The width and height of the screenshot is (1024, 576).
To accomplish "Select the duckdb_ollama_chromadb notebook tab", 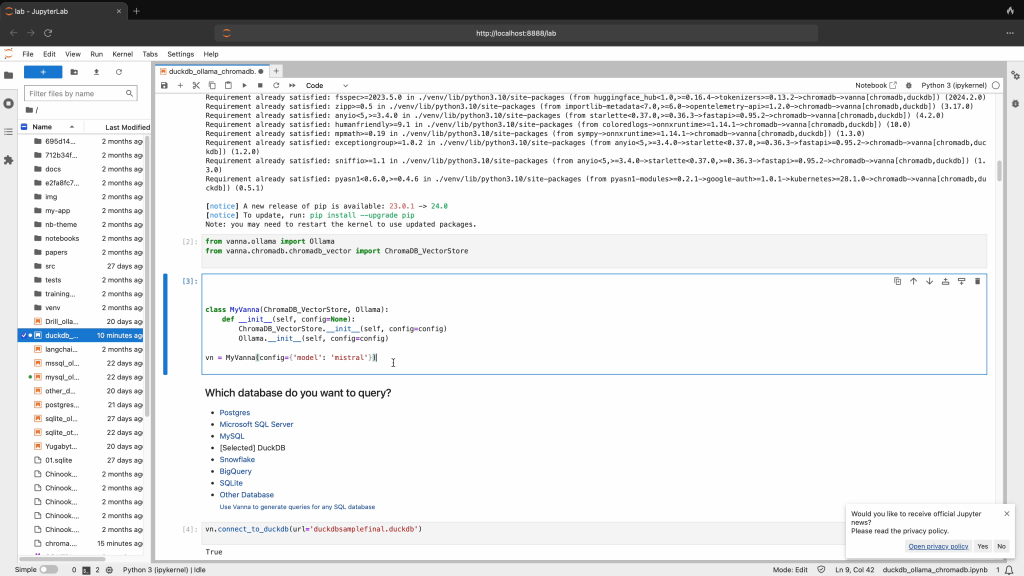I will point(211,72).
